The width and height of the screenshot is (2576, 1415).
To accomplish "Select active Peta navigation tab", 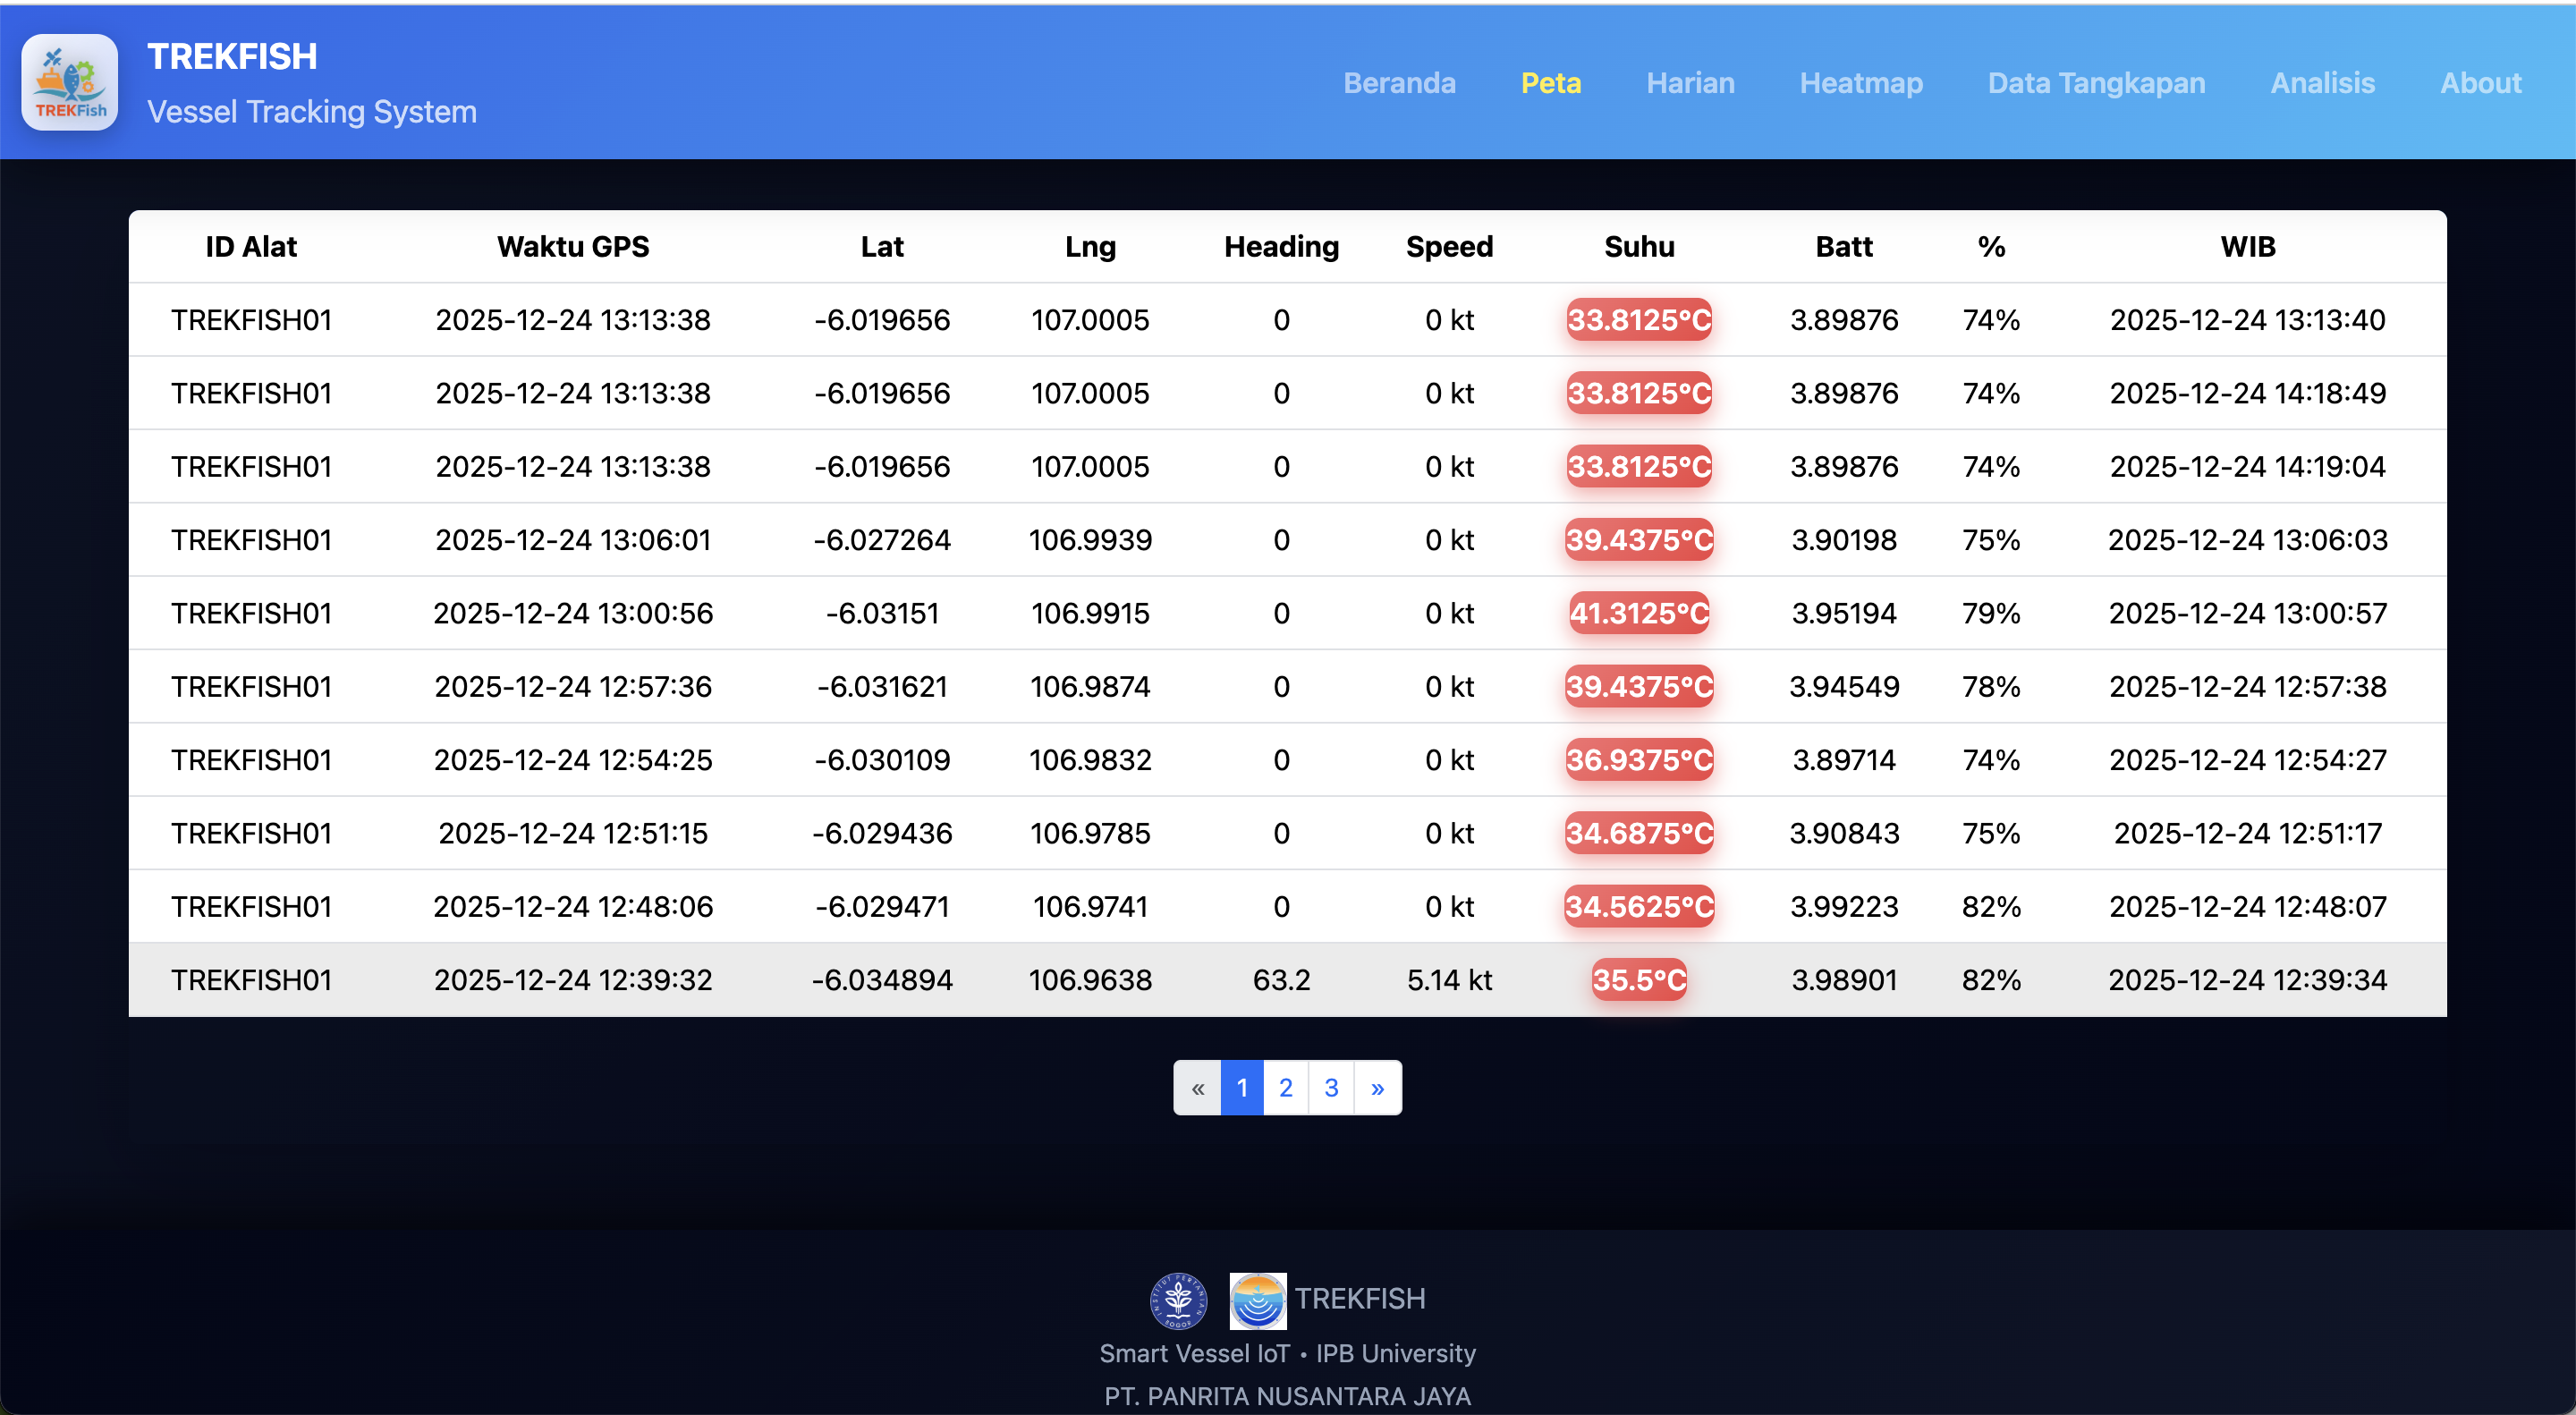I will 1550,83.
